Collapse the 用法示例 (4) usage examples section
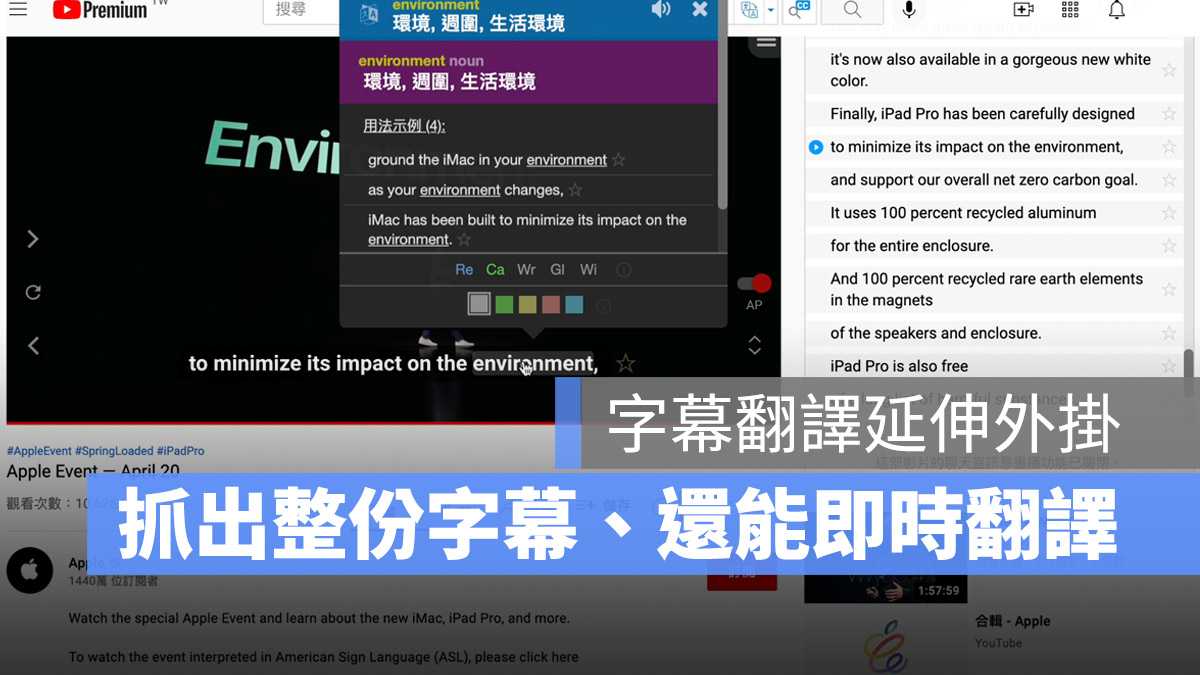Screen dimensions: 1200x675 pyautogui.click(x=404, y=126)
